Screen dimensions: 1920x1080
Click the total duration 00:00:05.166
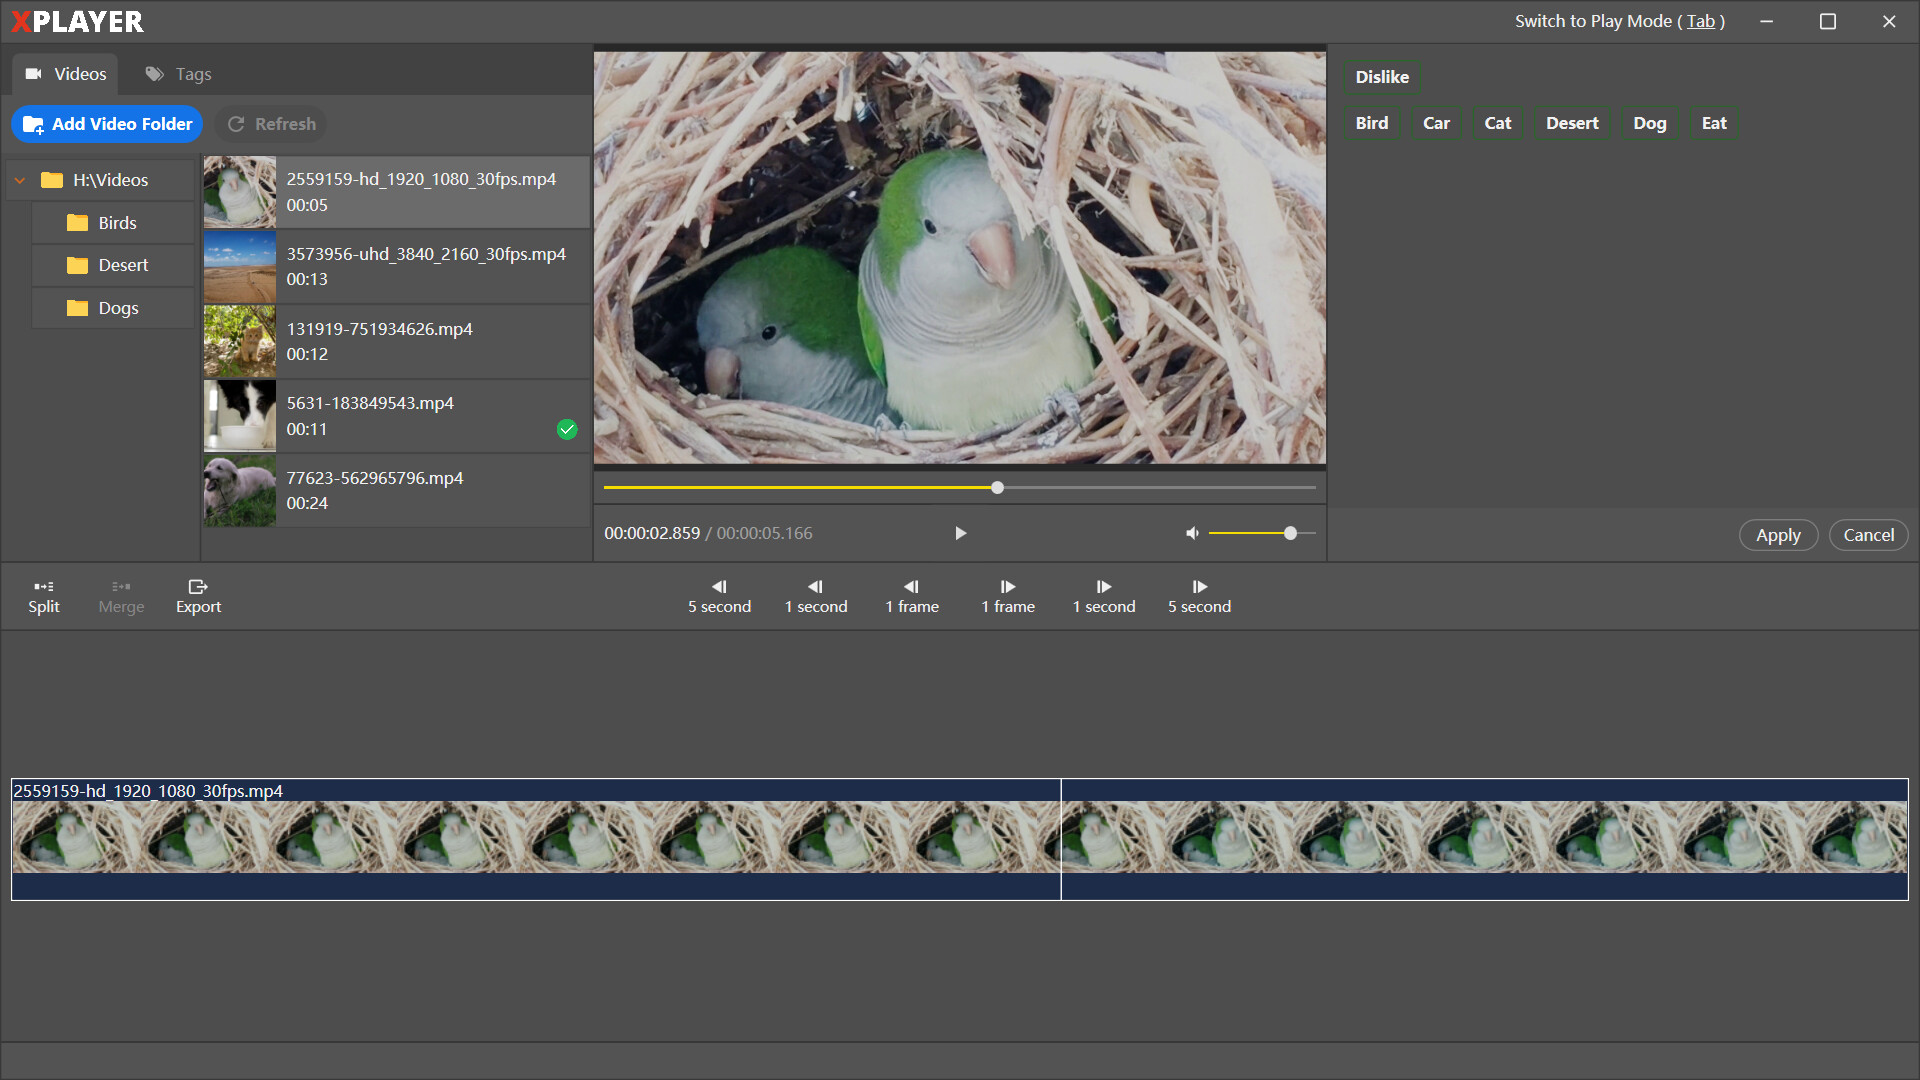[x=764, y=534]
